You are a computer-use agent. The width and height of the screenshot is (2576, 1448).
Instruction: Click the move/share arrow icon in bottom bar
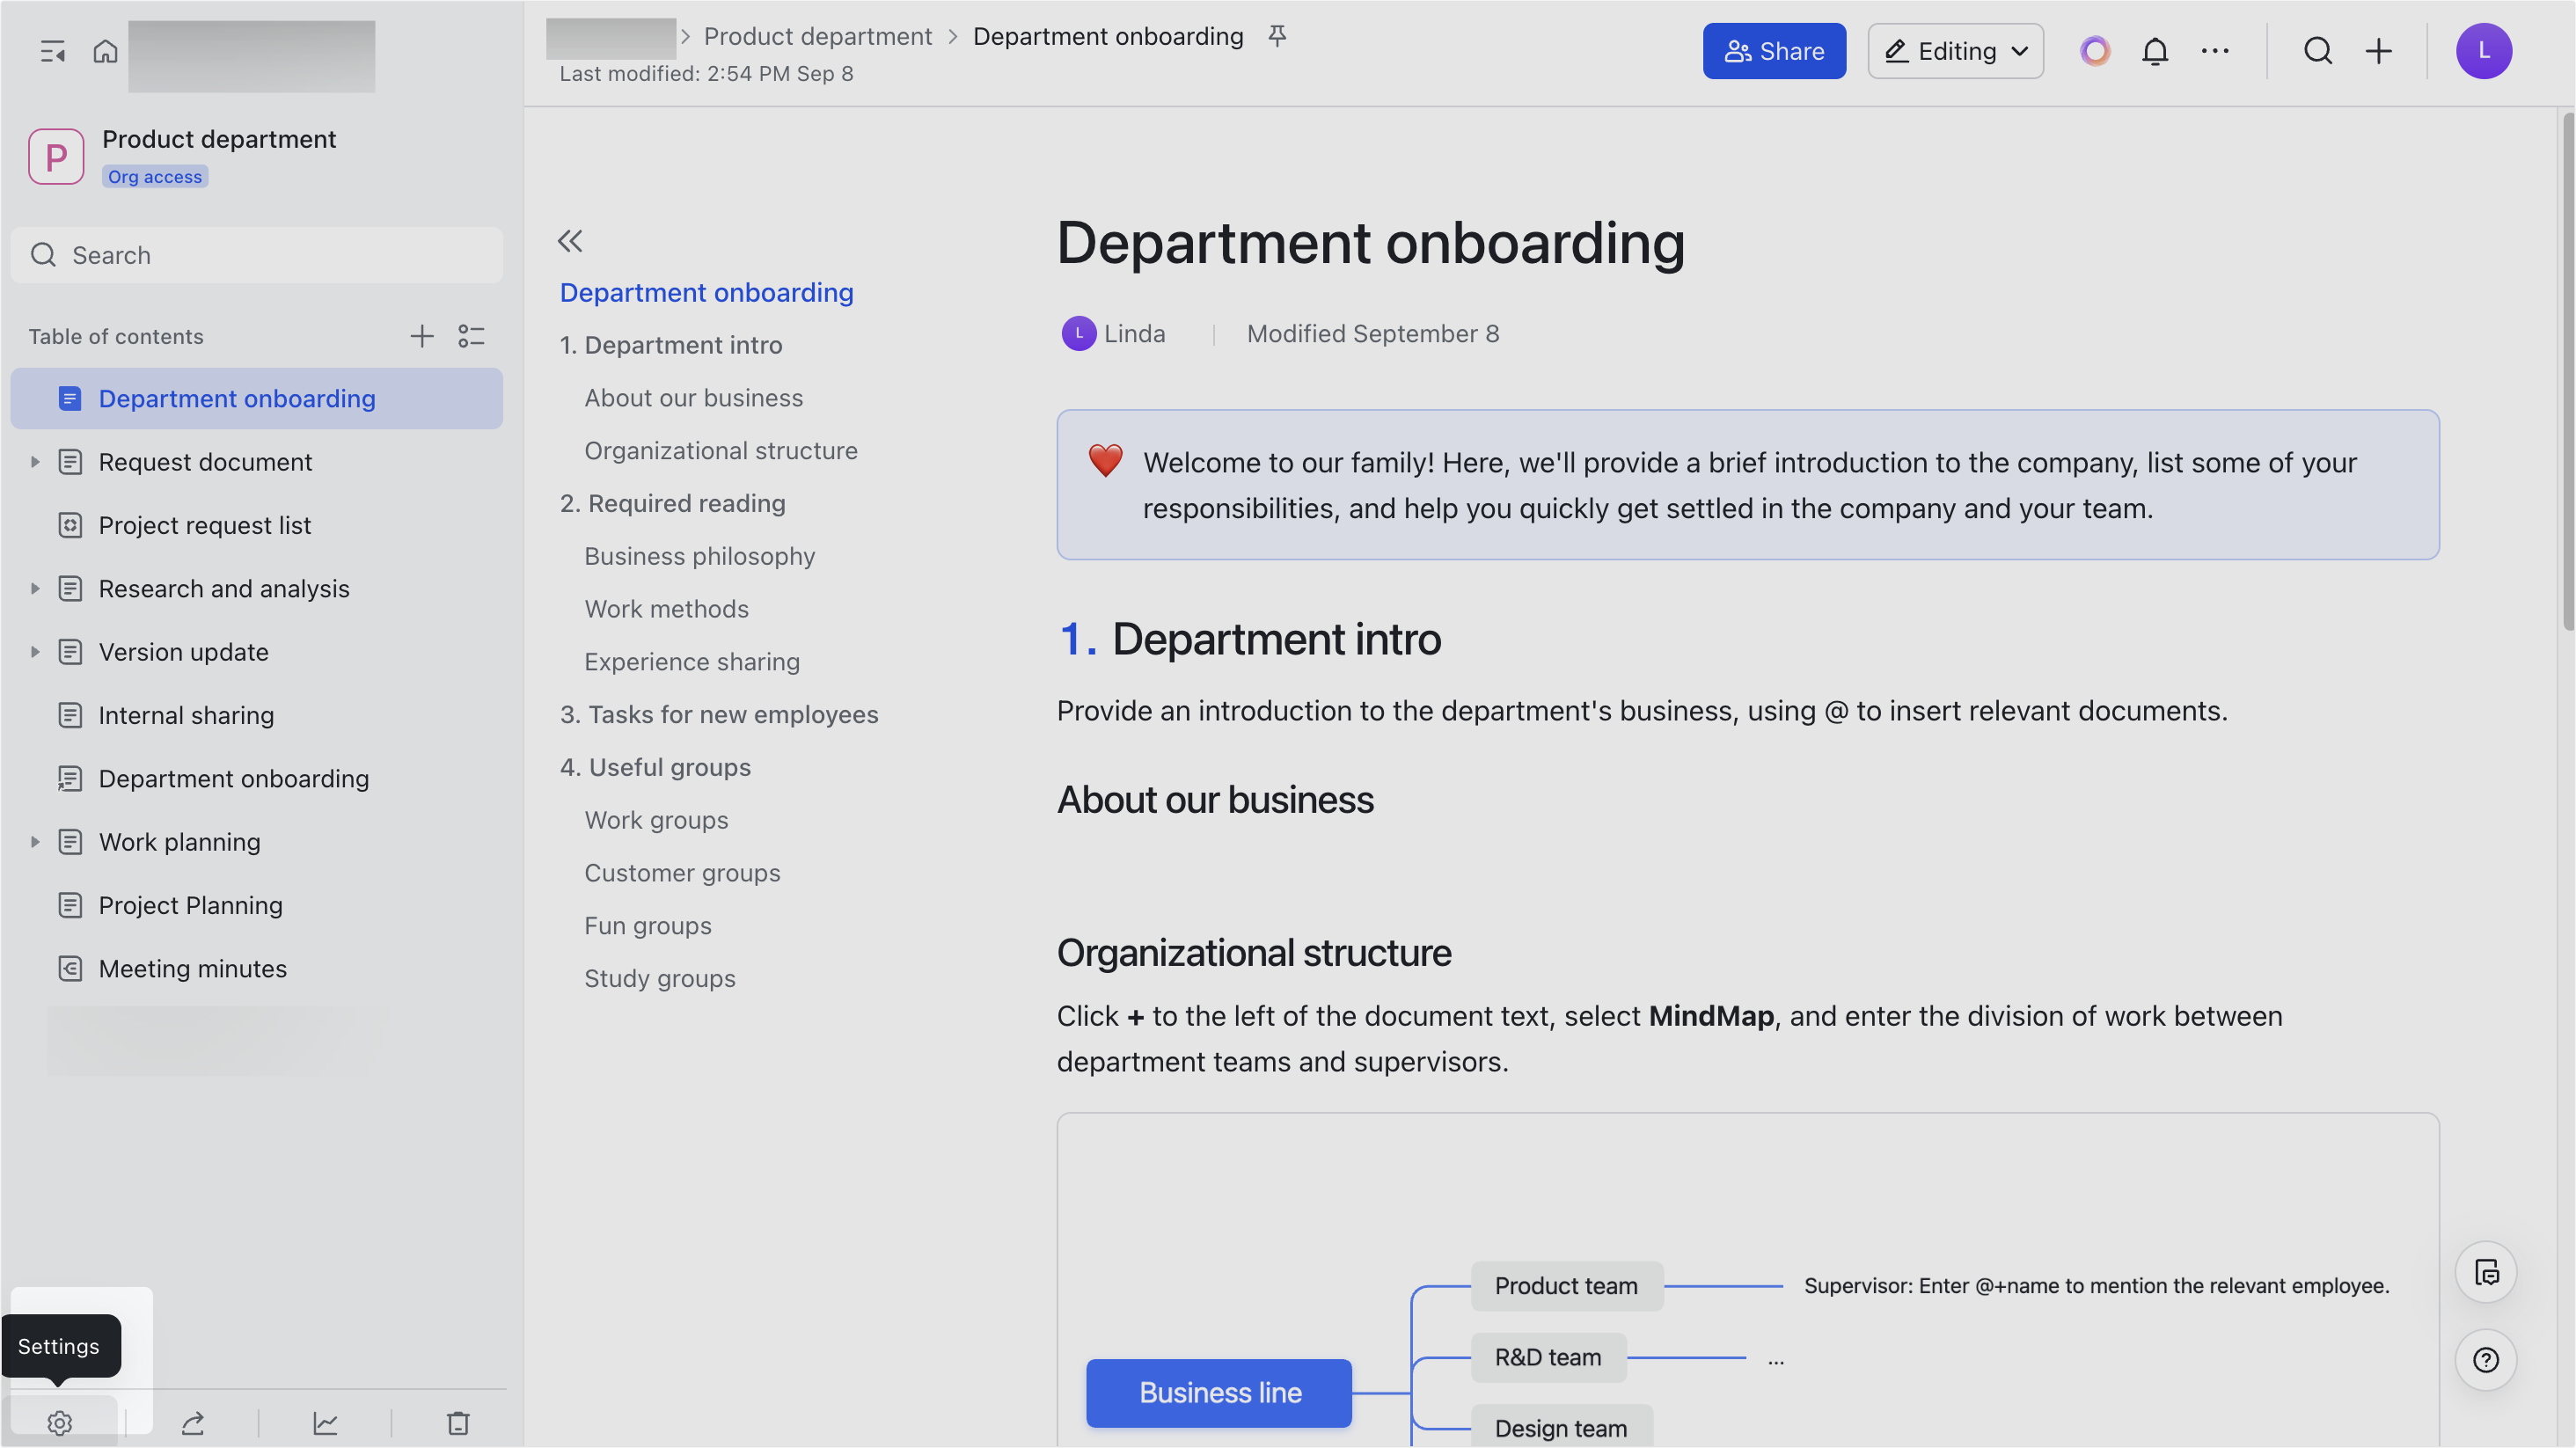[193, 1423]
